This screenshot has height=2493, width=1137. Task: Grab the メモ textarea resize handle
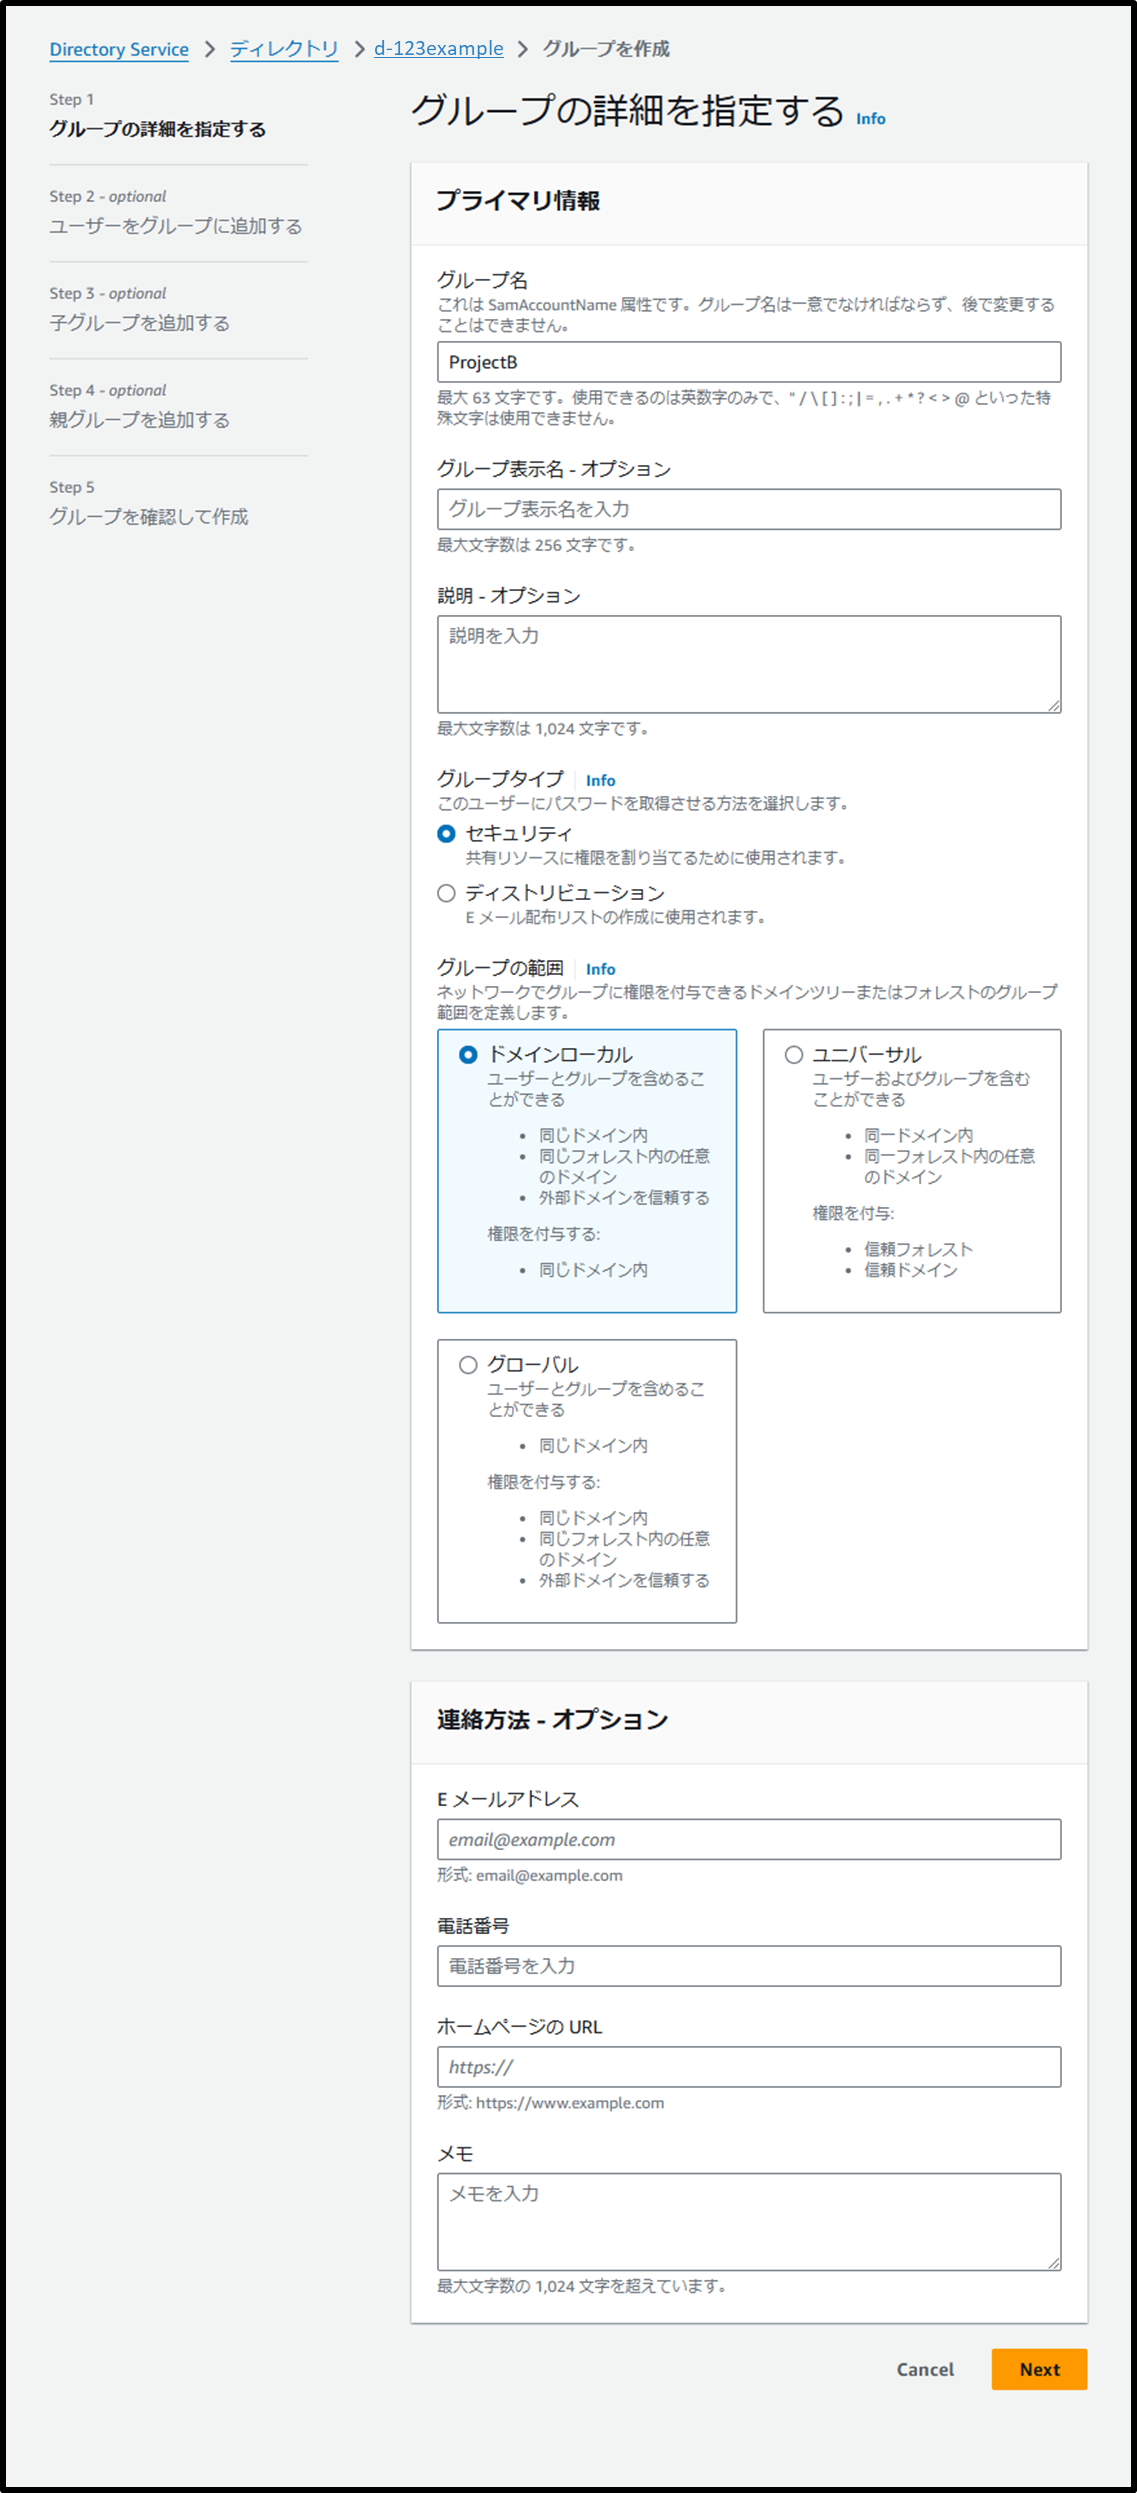tap(1053, 2263)
